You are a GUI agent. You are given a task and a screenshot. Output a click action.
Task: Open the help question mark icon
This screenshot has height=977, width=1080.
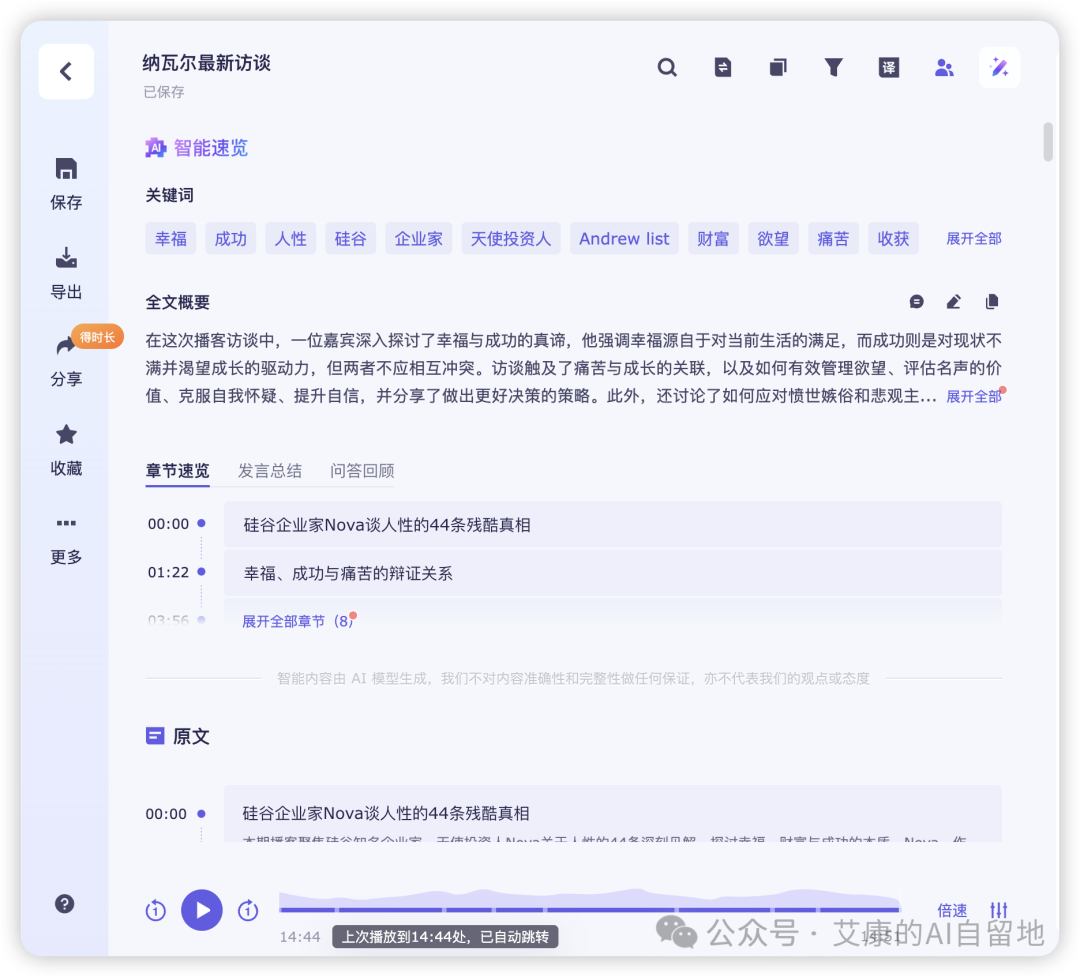[x=65, y=904]
